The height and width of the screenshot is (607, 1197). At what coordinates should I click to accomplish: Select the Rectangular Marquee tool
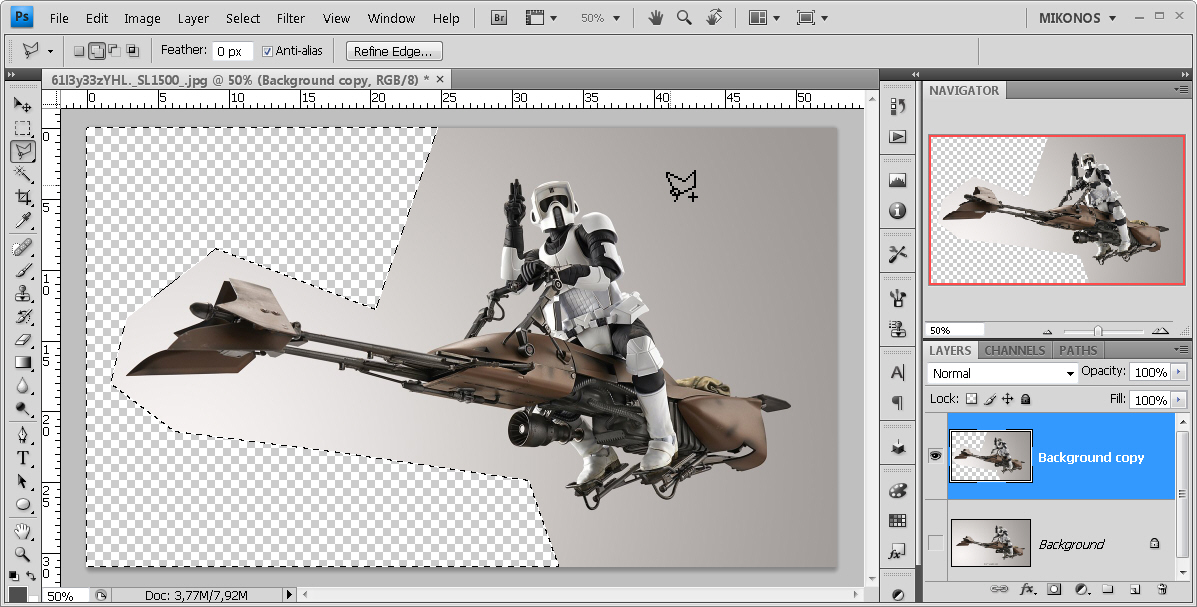[x=22, y=128]
